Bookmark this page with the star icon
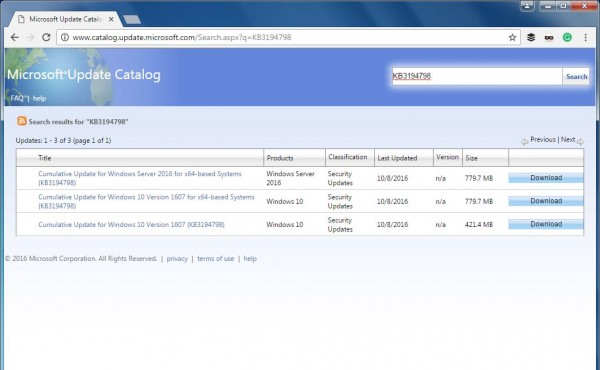 click(512, 37)
